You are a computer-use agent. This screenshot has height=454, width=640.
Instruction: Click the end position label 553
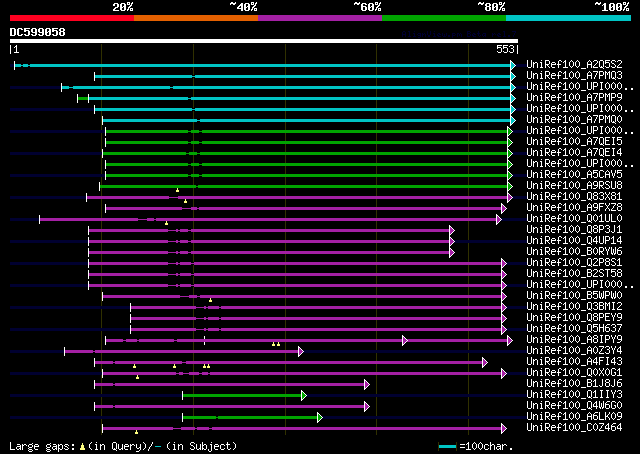point(505,49)
